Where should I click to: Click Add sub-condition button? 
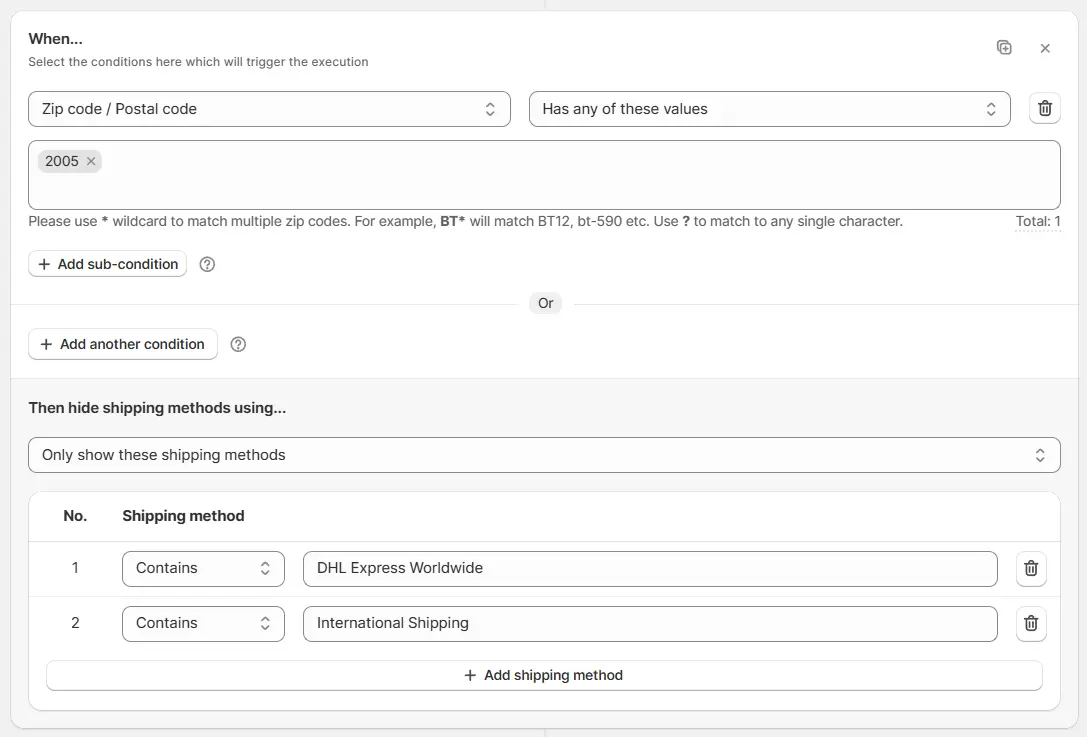click(108, 264)
